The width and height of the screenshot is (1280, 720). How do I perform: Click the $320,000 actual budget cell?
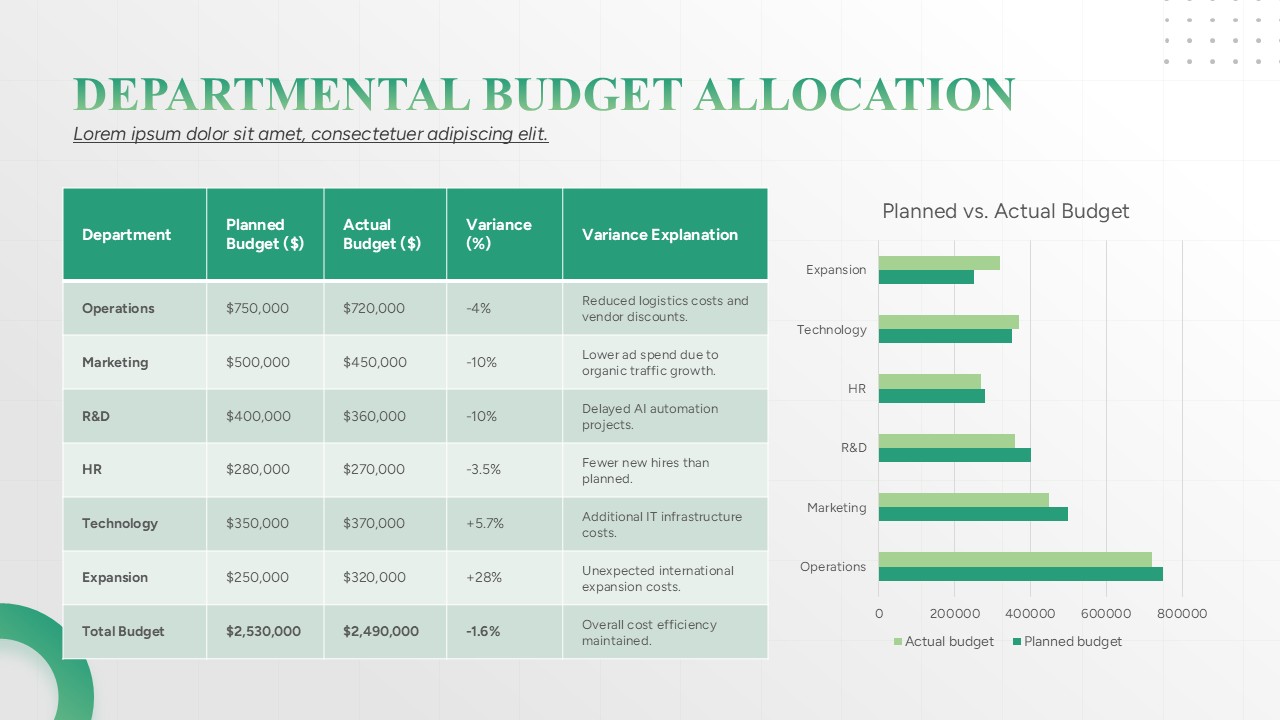(385, 578)
